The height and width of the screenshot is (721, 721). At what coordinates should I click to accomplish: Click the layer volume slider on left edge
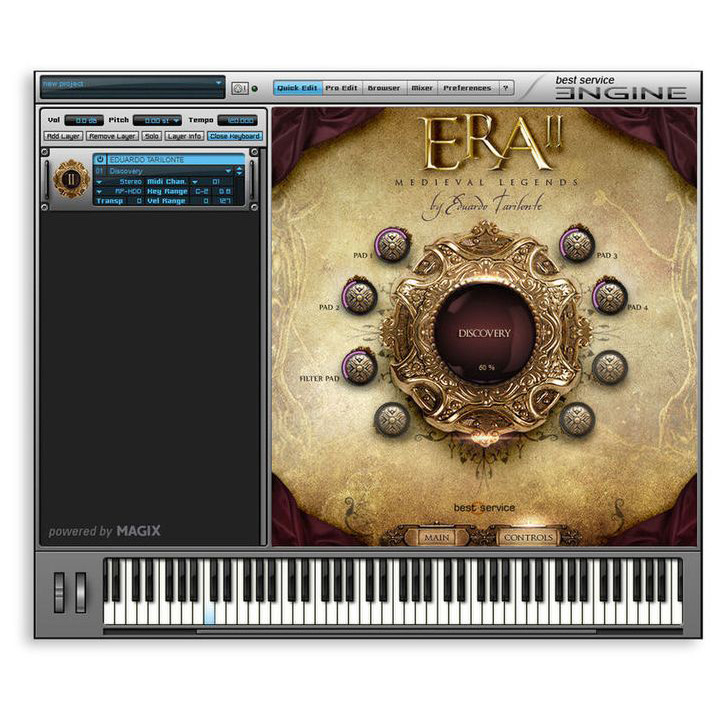pyautogui.click(x=45, y=179)
